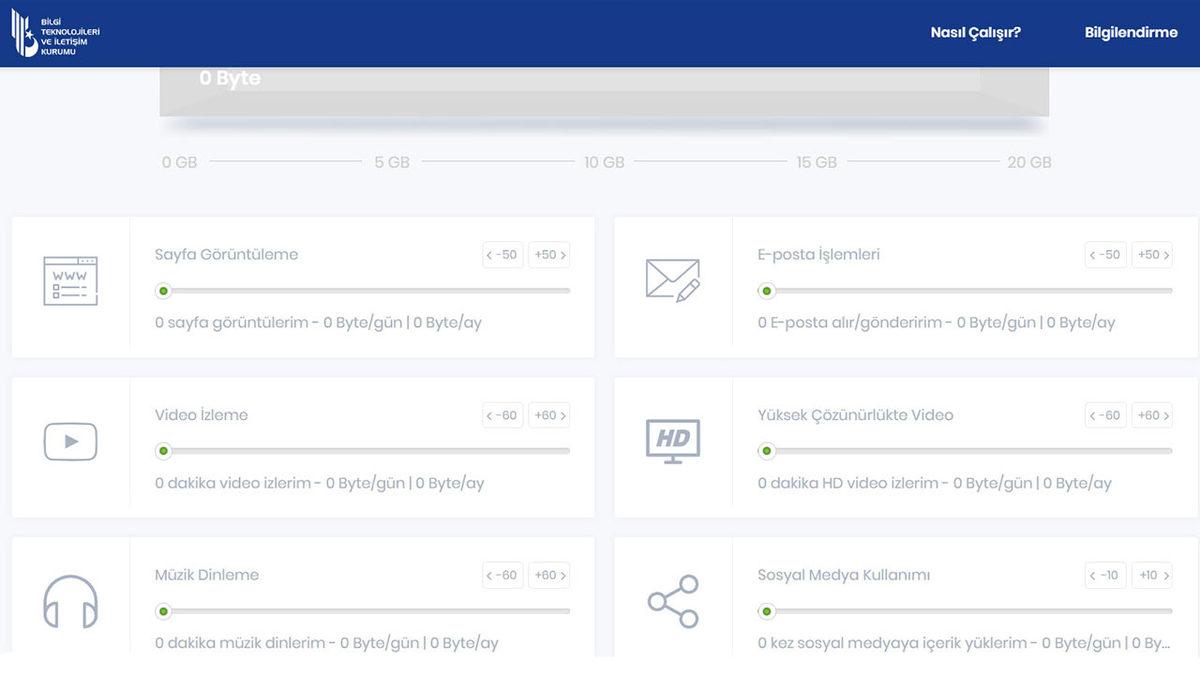Decrease Sayfa Görüntüleme by -50
This screenshot has height=675, width=1200.
[x=502, y=255]
